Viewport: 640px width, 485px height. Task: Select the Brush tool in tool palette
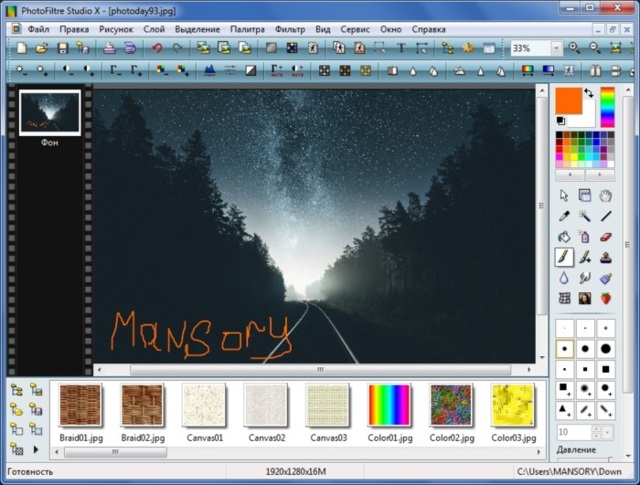[564, 257]
